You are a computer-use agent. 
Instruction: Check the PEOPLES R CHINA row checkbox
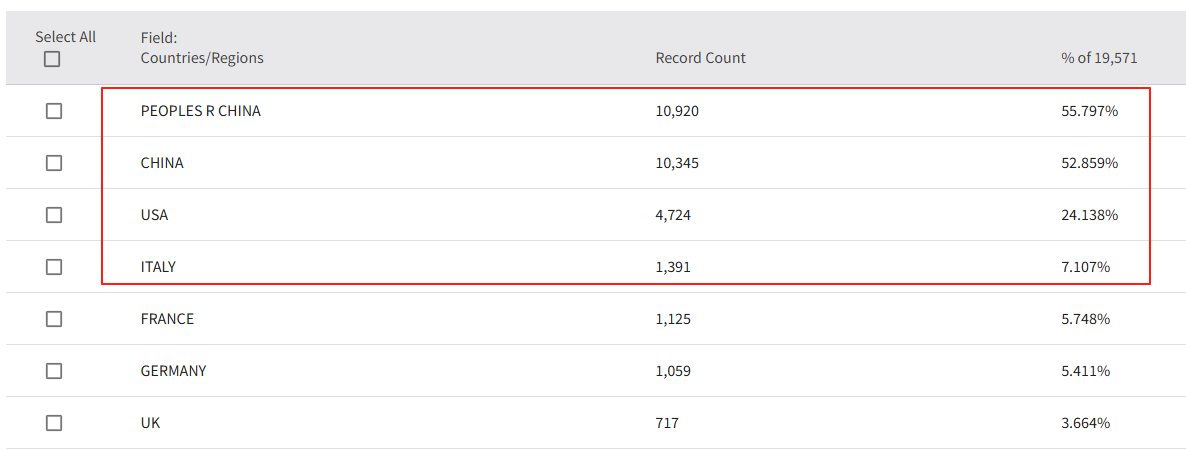click(x=54, y=111)
